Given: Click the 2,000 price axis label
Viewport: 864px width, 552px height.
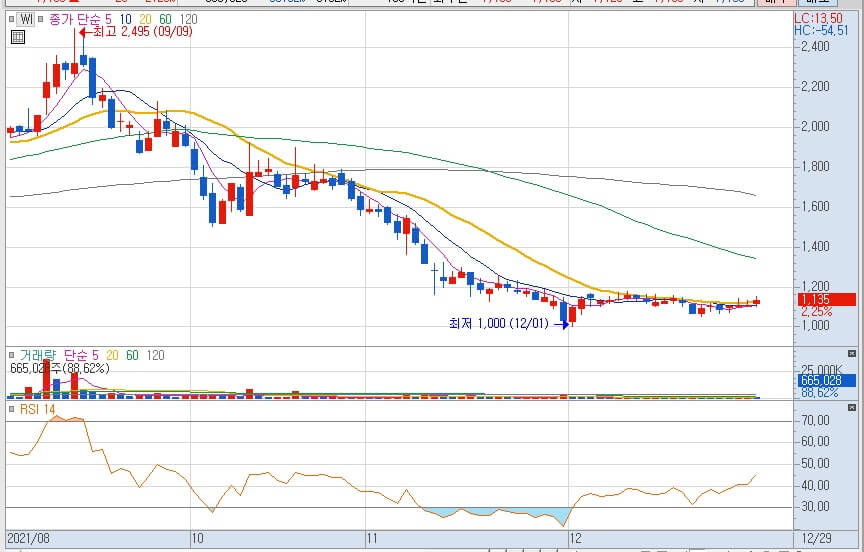Looking at the screenshot, I should tap(815, 126).
